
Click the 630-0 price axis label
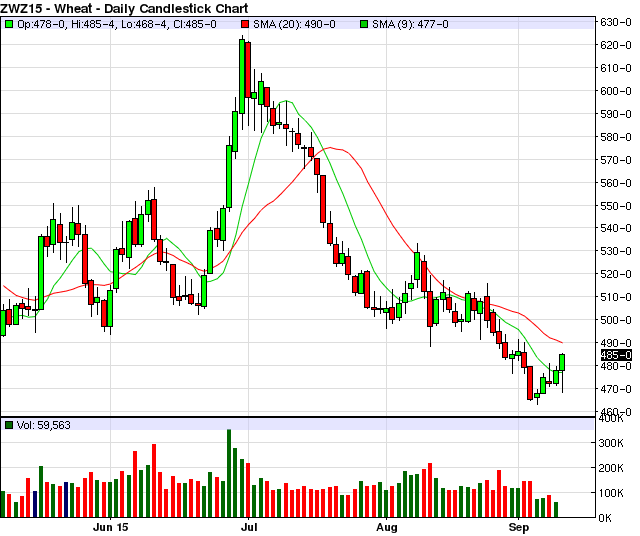click(x=616, y=22)
